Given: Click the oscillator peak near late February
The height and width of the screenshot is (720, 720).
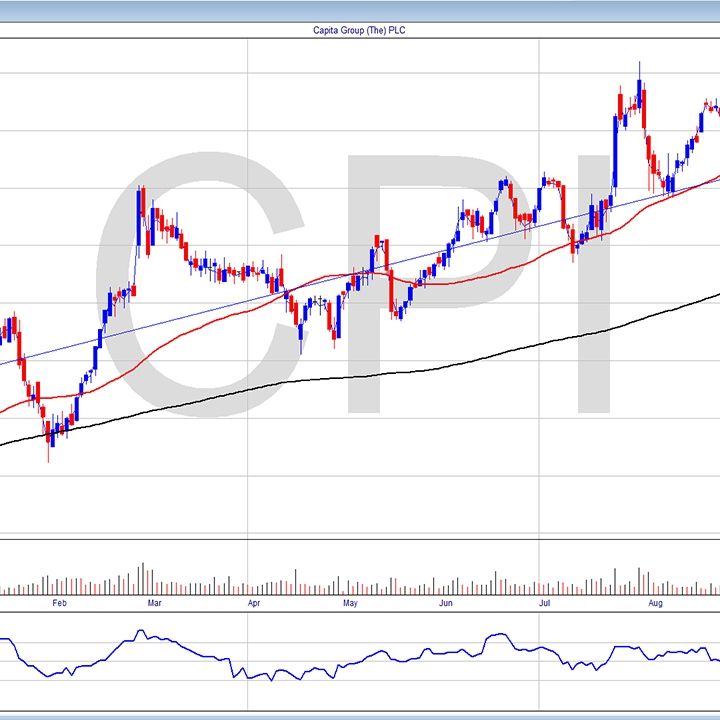Looking at the screenshot, I should click(141, 632).
